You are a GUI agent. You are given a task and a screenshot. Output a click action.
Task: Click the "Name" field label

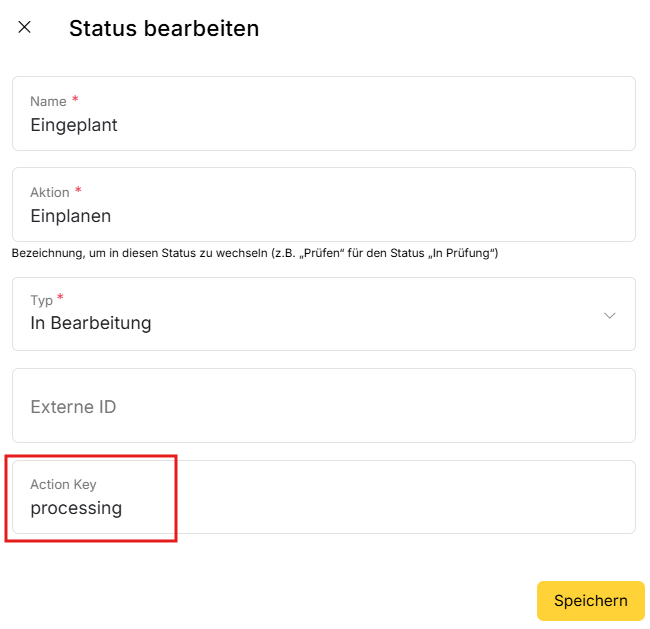click(x=48, y=101)
